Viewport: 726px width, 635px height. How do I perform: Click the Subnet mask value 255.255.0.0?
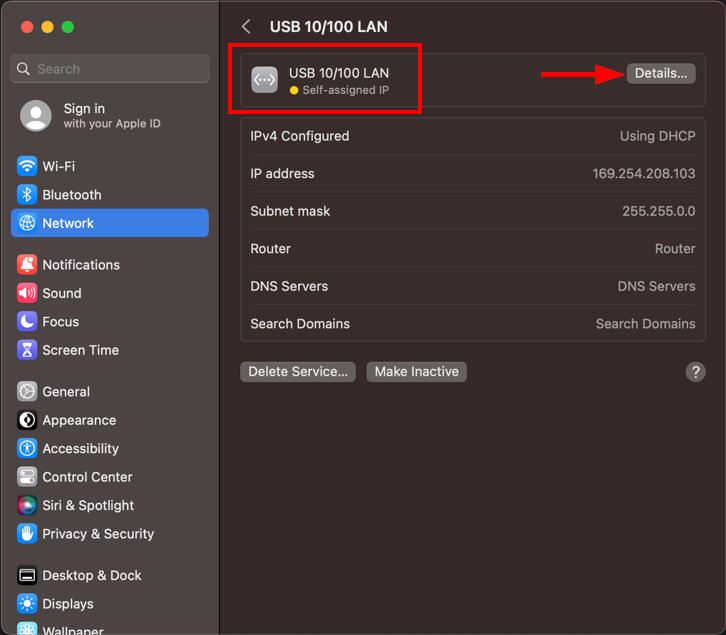658,211
